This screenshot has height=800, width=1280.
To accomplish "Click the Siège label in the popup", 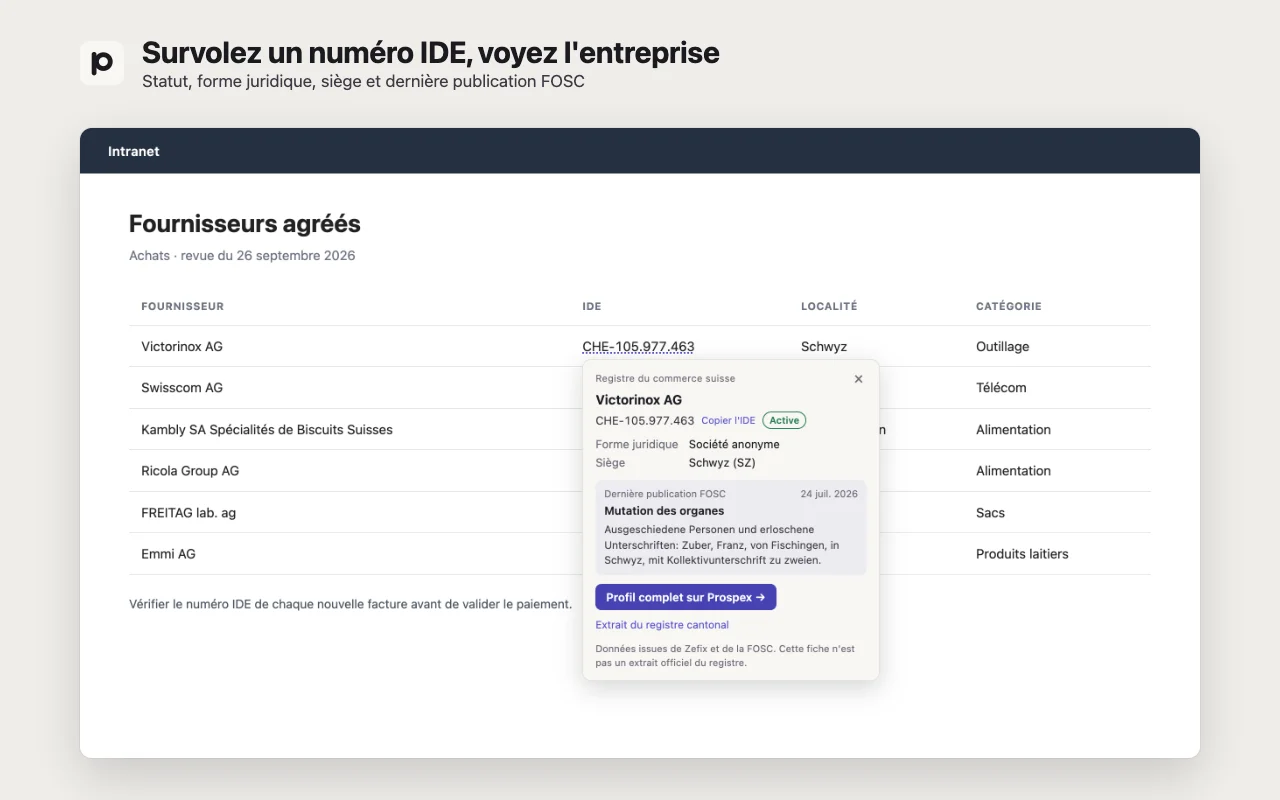I will click(610, 463).
